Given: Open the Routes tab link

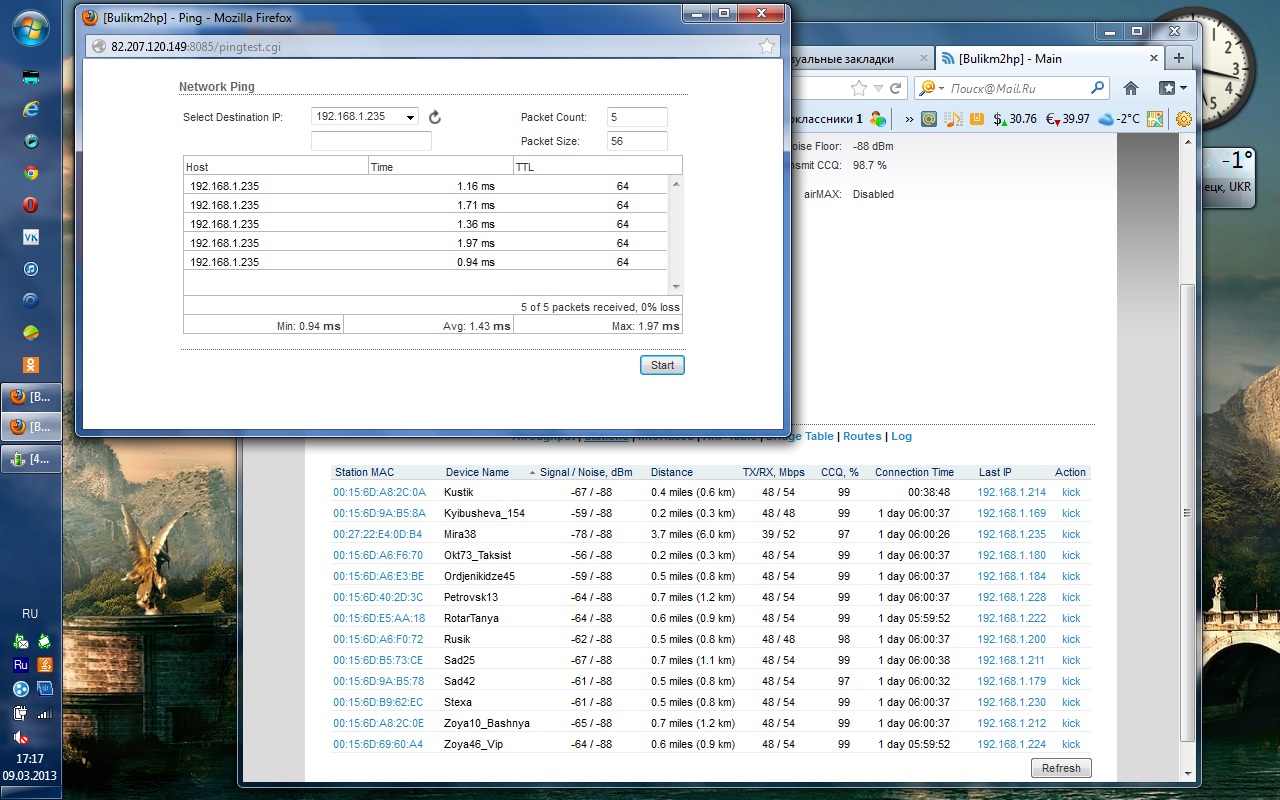Looking at the screenshot, I should [862, 436].
